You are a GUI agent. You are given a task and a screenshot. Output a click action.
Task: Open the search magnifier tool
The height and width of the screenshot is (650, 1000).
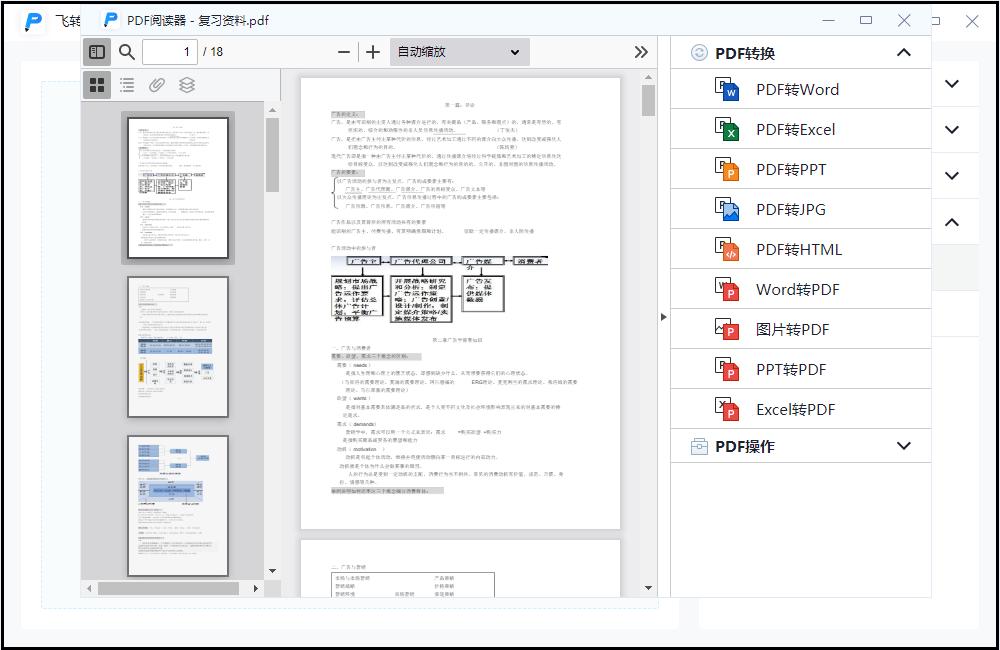coord(127,52)
